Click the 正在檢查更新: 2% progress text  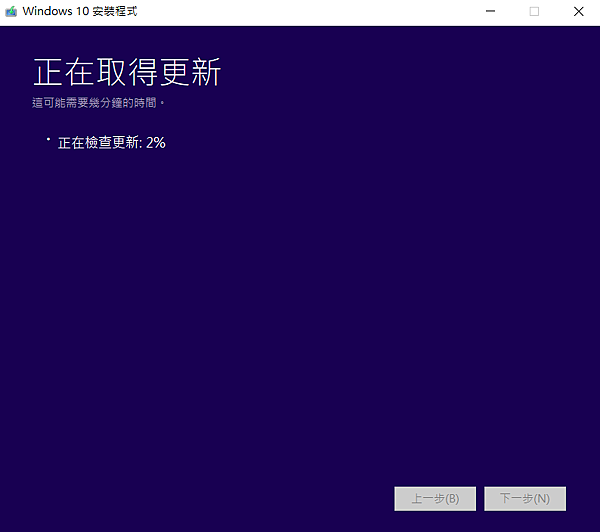point(112,143)
